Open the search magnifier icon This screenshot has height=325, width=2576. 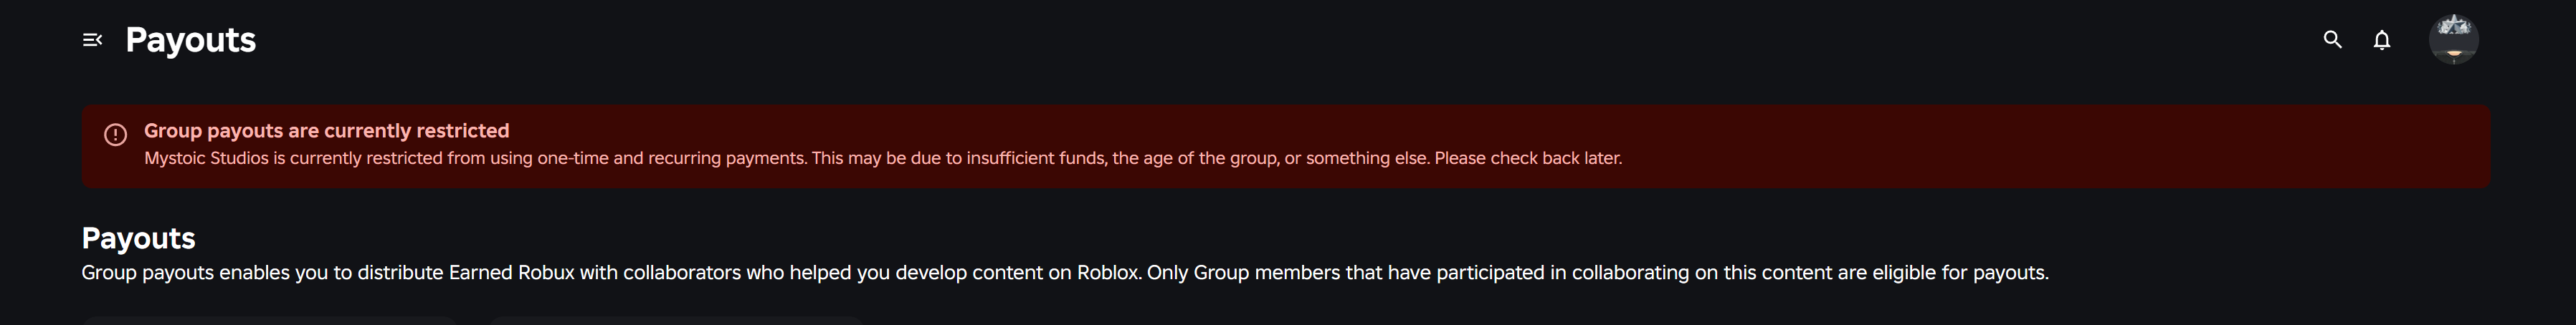2332,40
